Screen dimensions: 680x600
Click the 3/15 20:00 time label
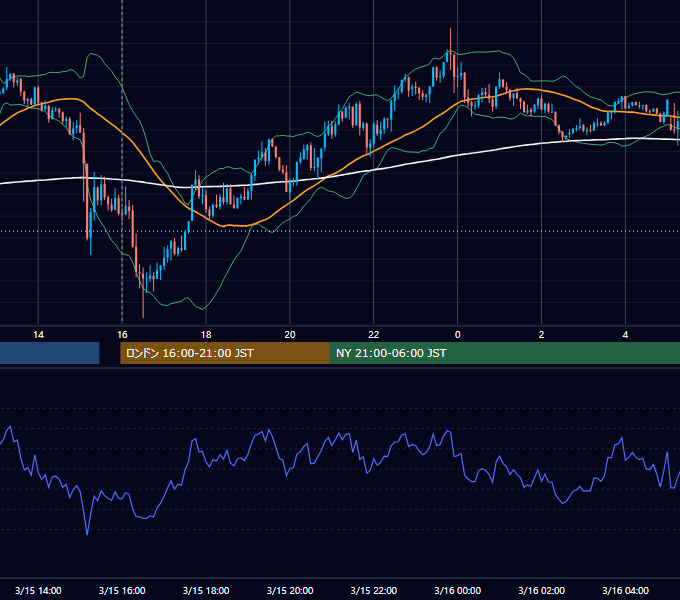click(290, 590)
